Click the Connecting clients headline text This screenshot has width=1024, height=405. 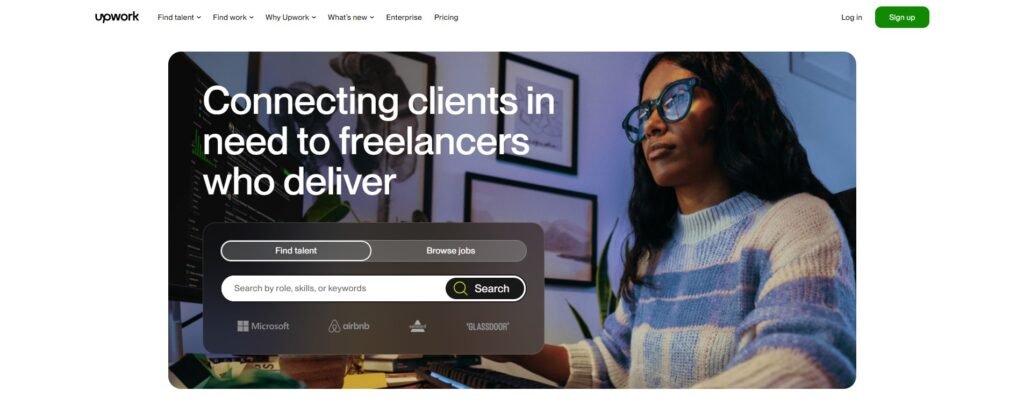(x=379, y=142)
